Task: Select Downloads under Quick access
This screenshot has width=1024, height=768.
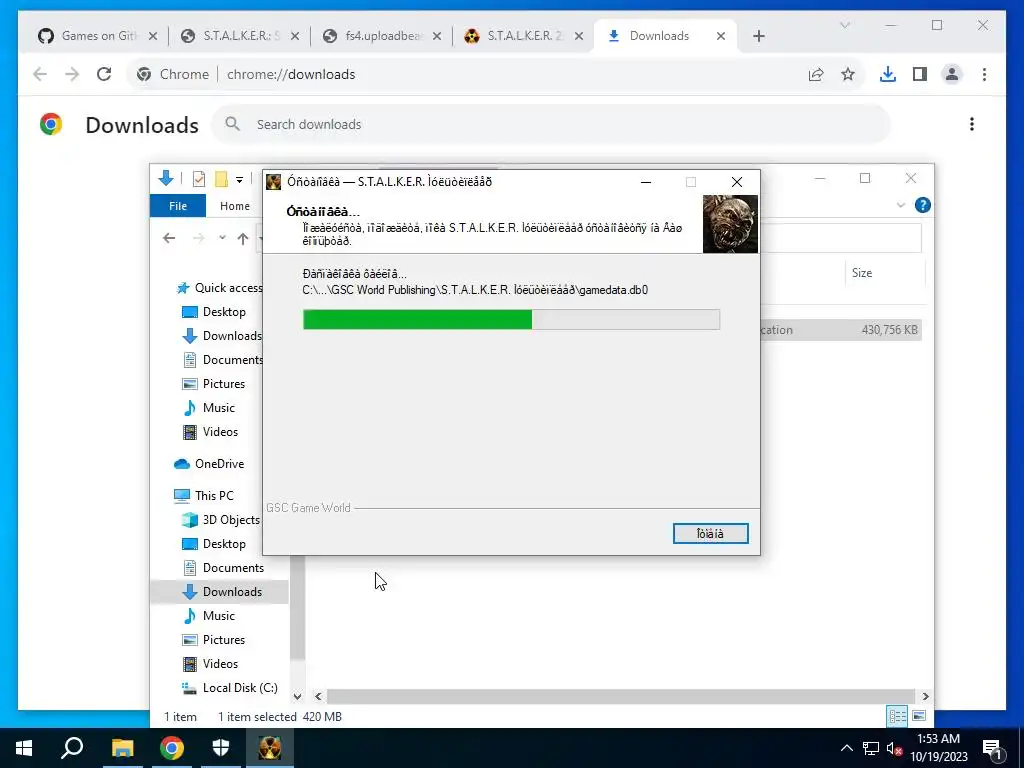Action: coord(232,336)
